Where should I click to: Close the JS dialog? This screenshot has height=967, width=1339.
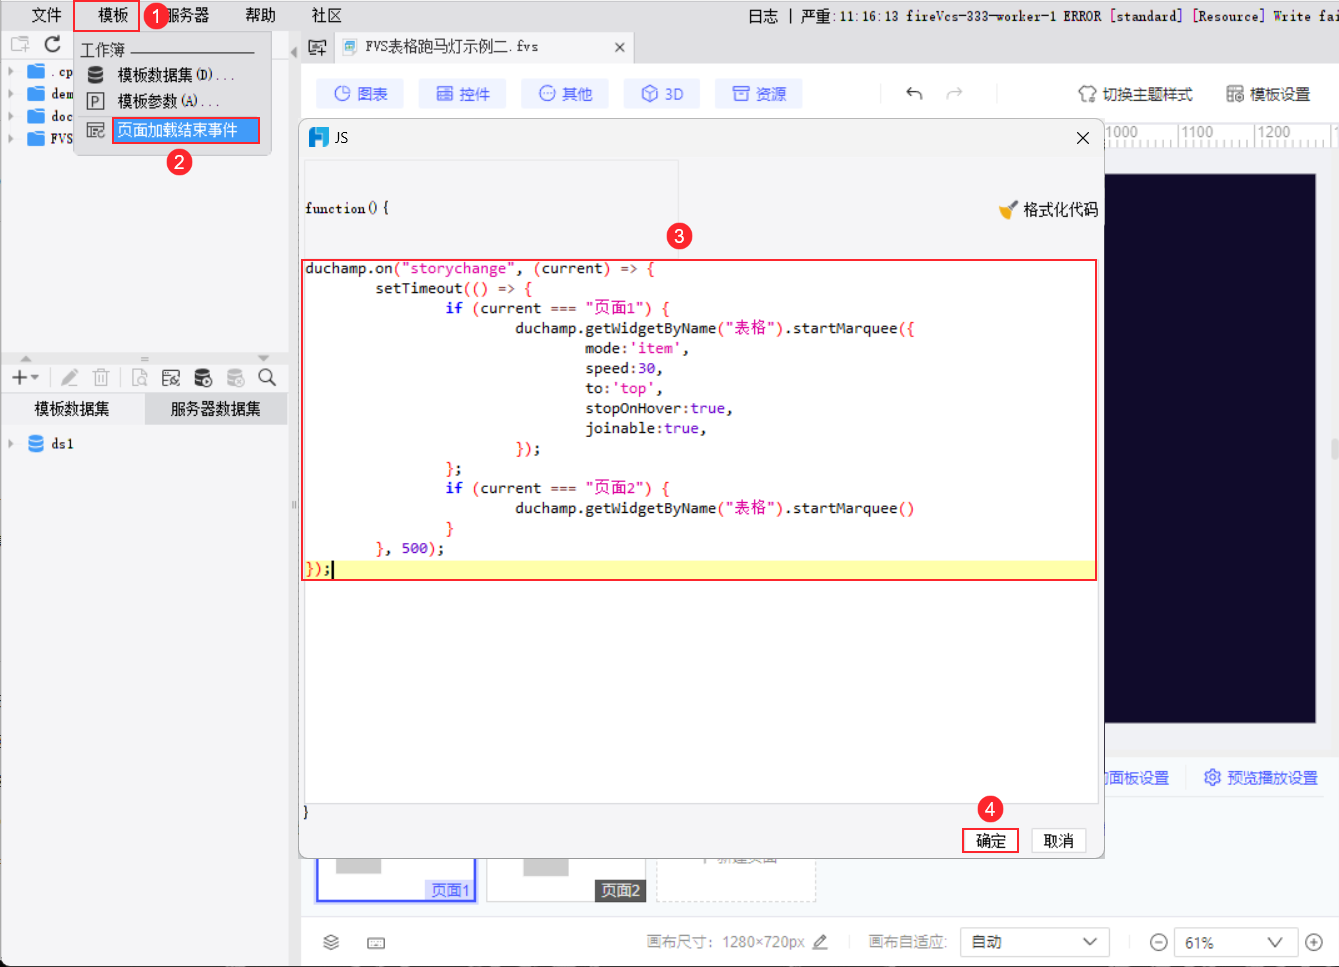click(1083, 138)
